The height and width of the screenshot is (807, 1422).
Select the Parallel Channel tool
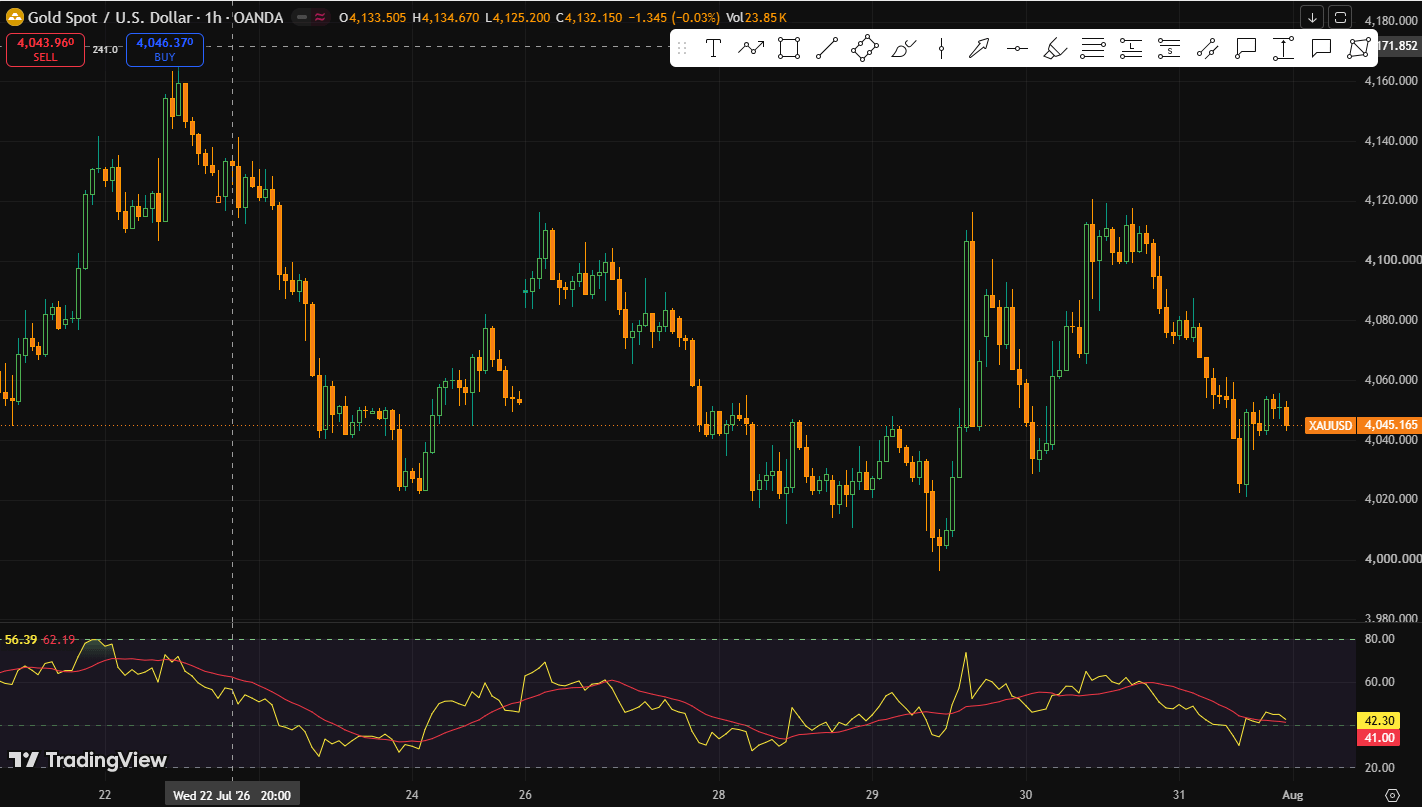(1207, 48)
